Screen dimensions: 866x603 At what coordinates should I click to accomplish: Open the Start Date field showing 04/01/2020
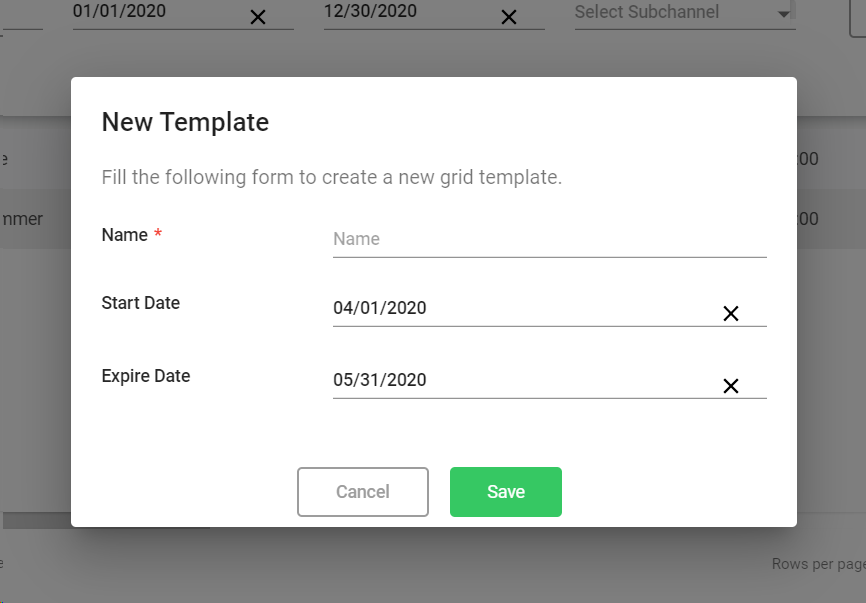coord(520,308)
